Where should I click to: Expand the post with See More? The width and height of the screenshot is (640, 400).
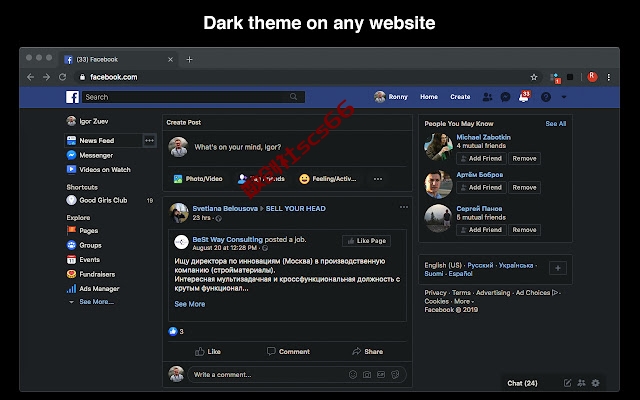click(x=190, y=304)
